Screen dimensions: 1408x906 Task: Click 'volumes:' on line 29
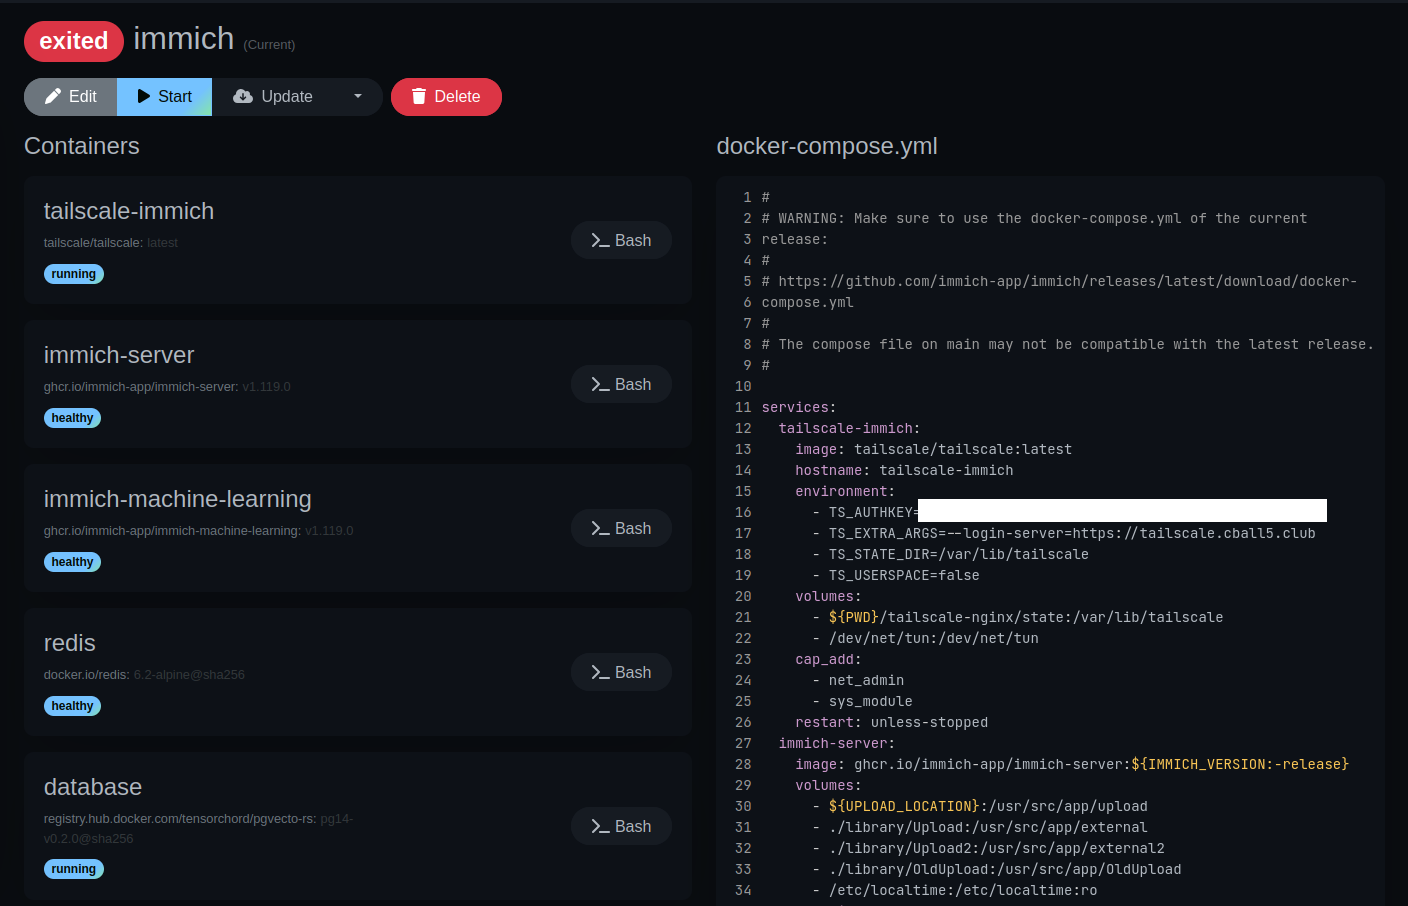[828, 786]
